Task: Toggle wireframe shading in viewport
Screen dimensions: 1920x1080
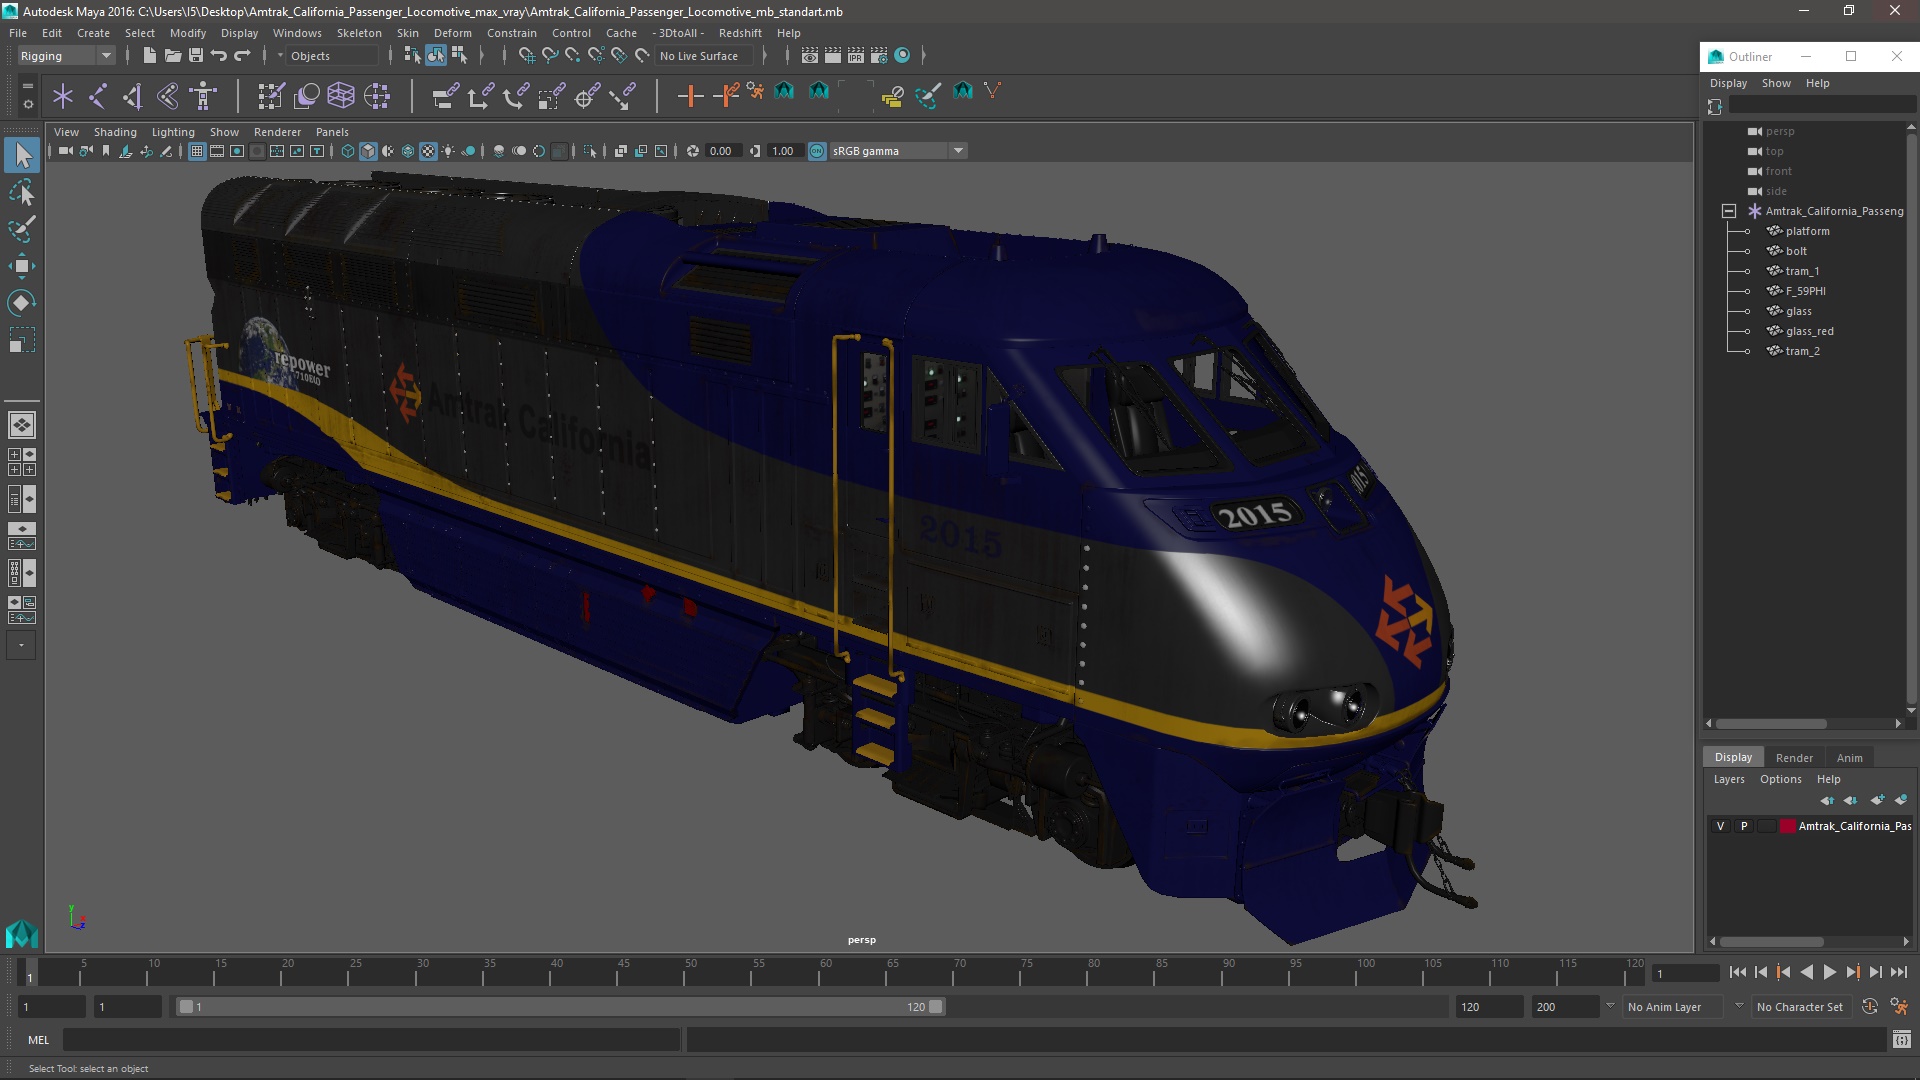Action: coord(348,151)
